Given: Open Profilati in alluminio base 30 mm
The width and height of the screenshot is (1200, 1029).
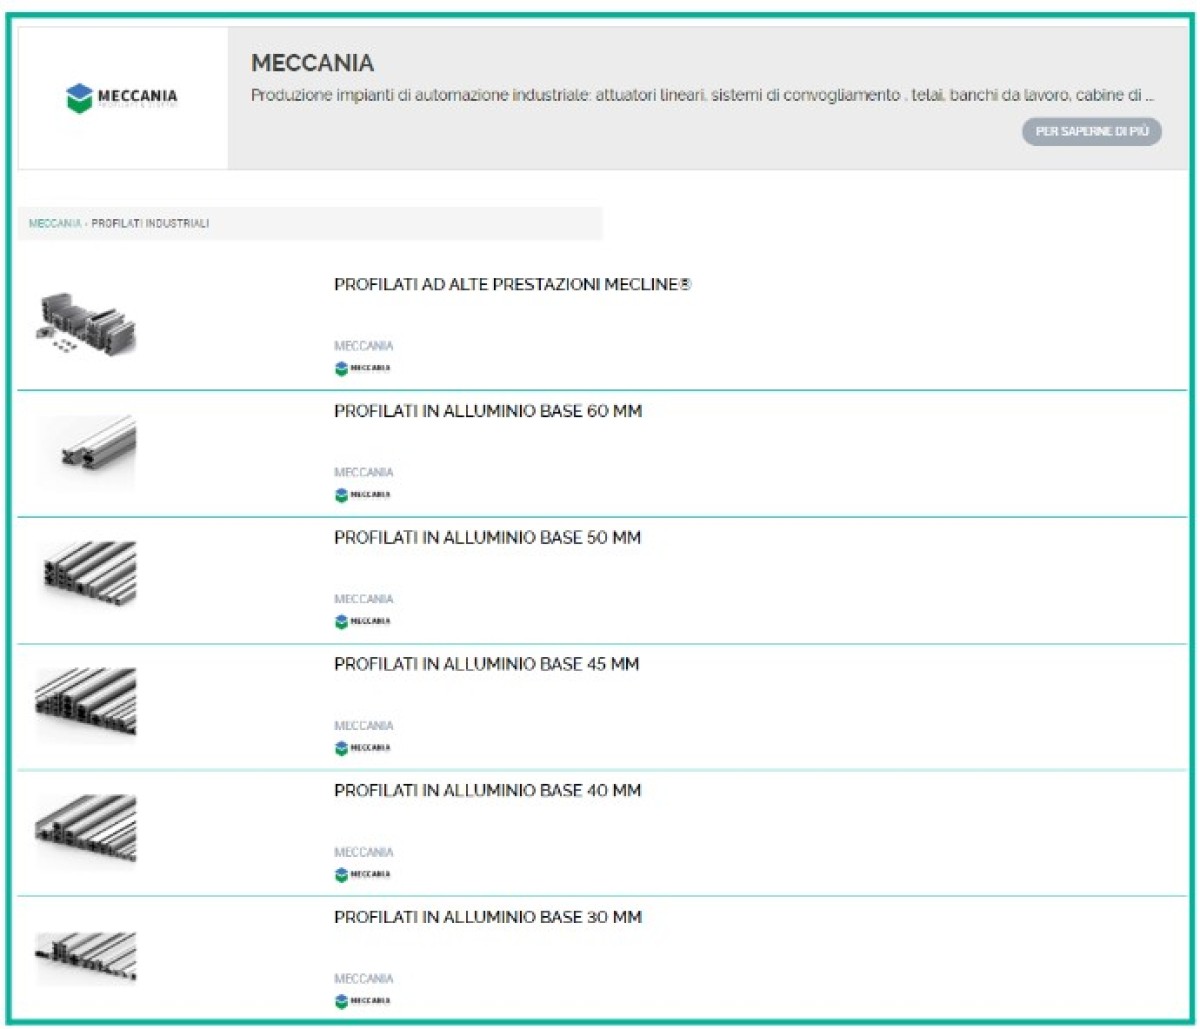Looking at the screenshot, I should pyautogui.click(x=488, y=917).
